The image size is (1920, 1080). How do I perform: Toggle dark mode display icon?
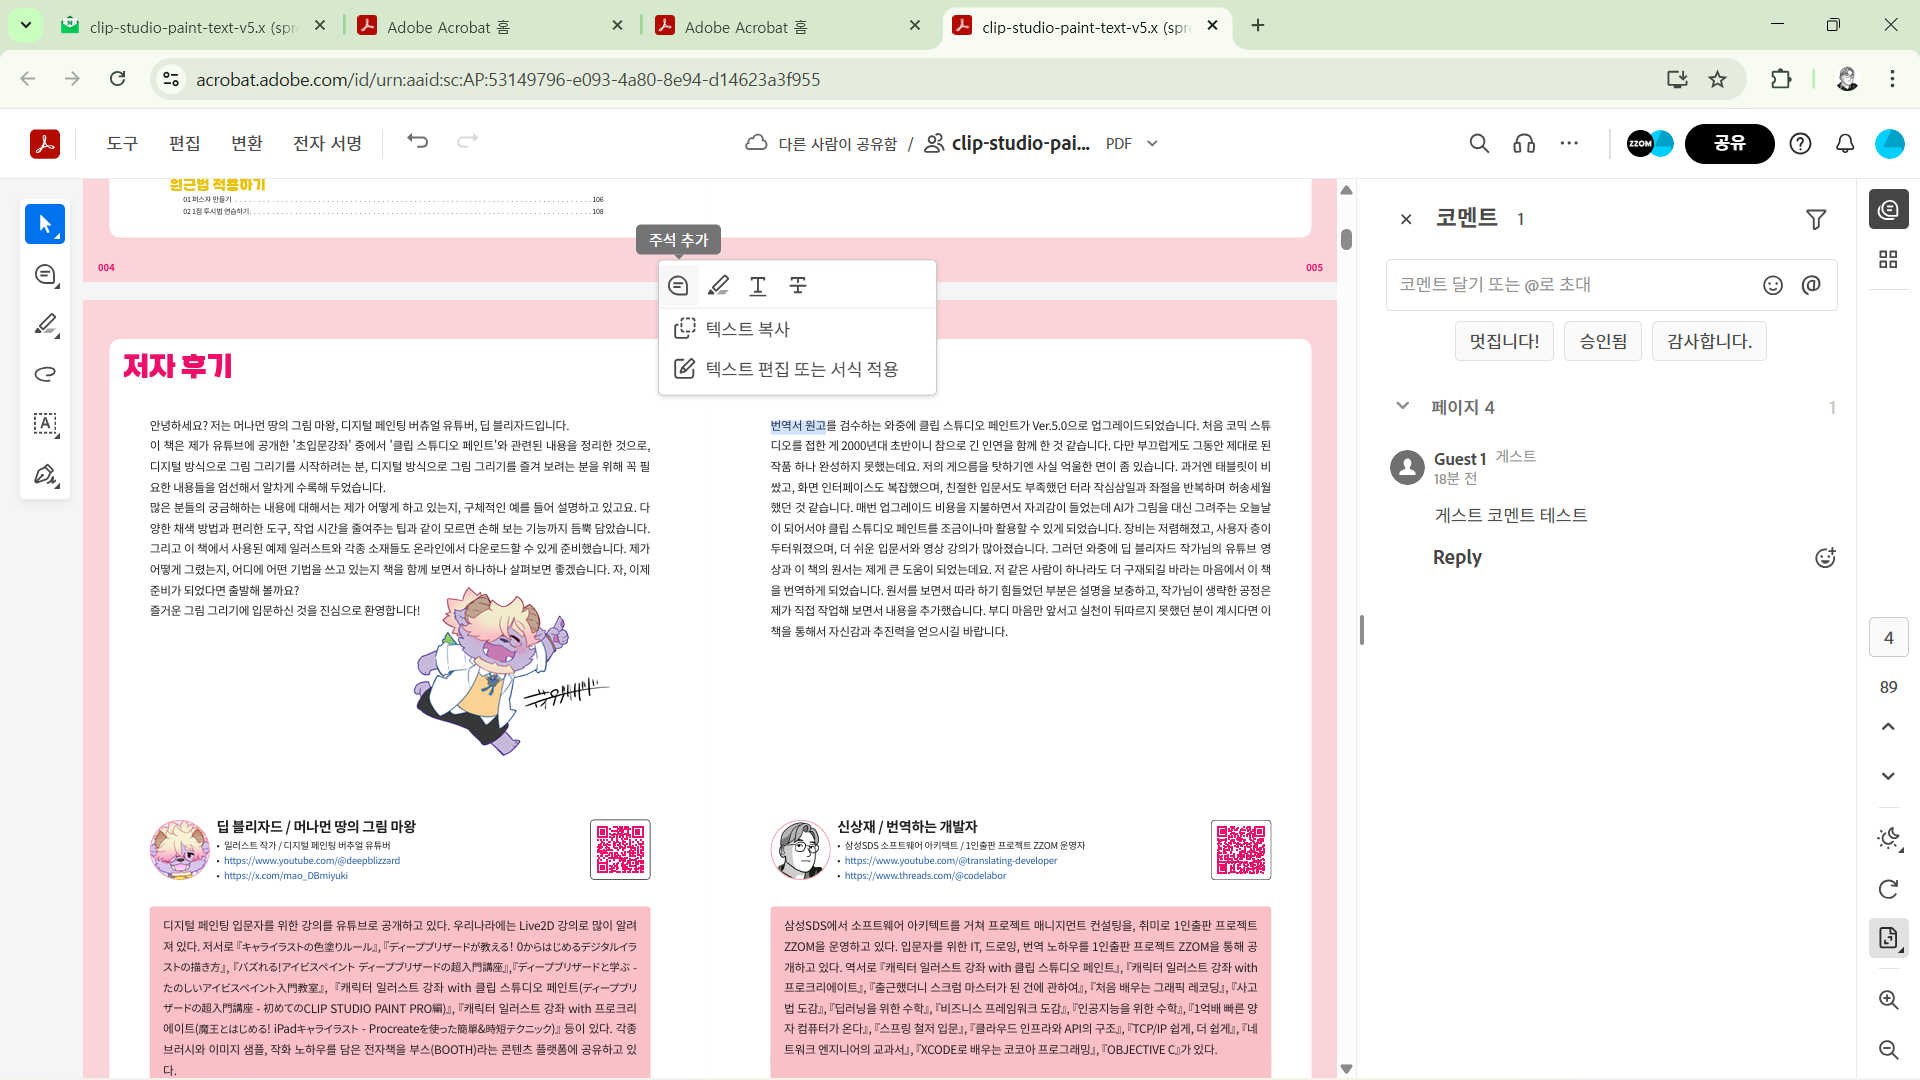click(1888, 838)
